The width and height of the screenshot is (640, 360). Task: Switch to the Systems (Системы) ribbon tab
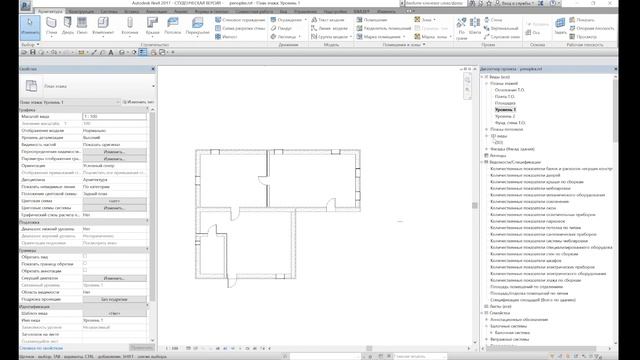[109, 11]
